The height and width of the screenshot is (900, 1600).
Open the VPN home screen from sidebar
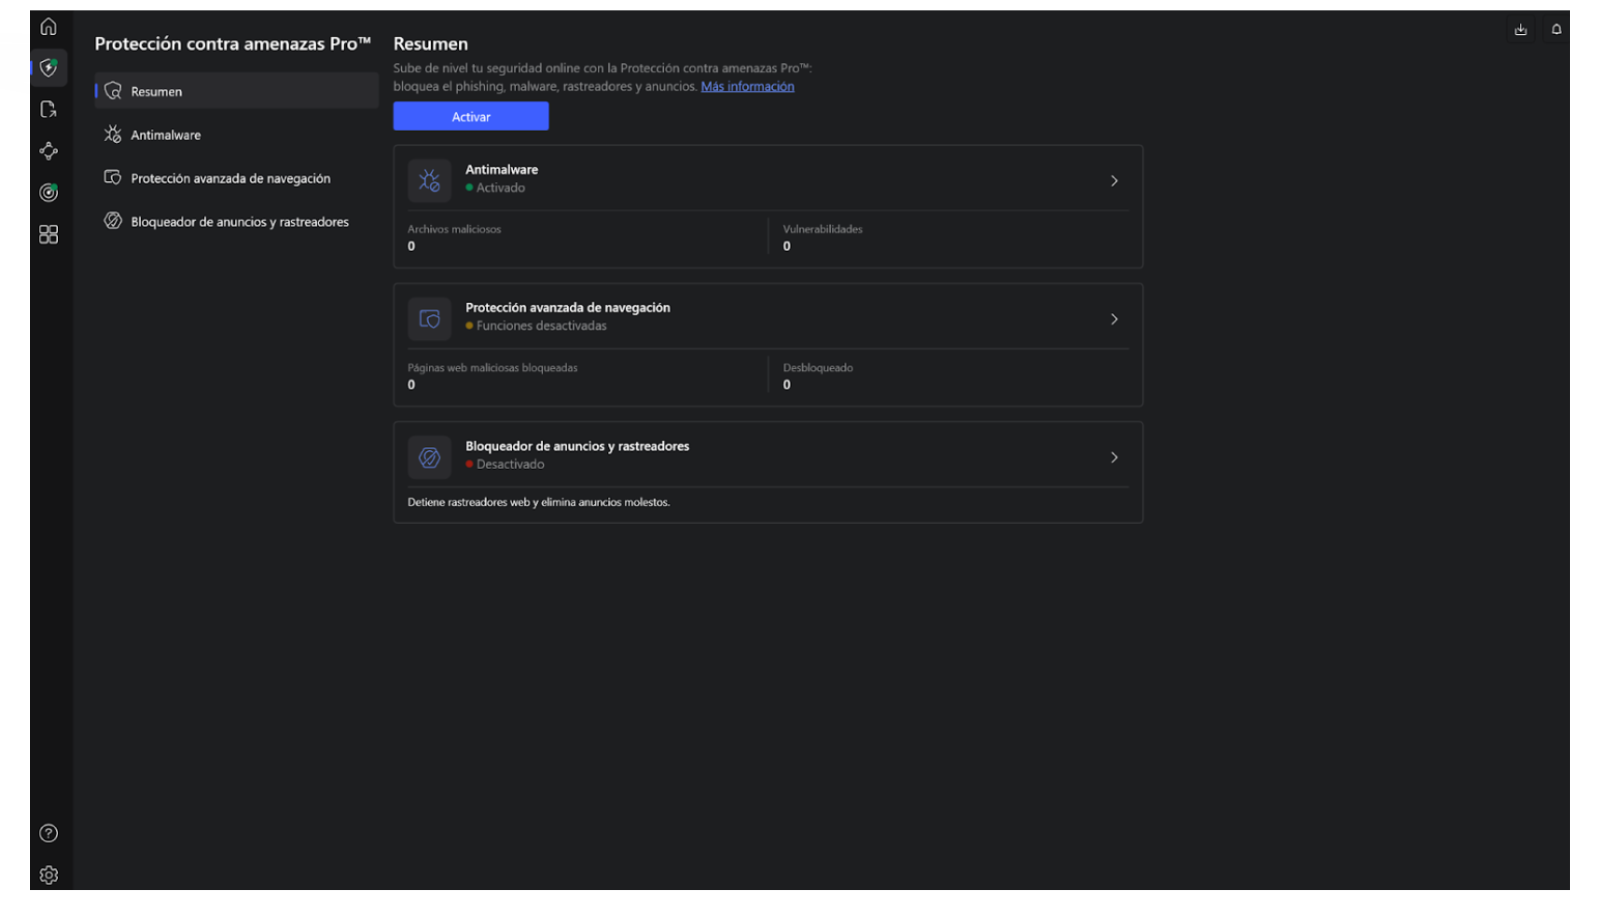pos(47,27)
